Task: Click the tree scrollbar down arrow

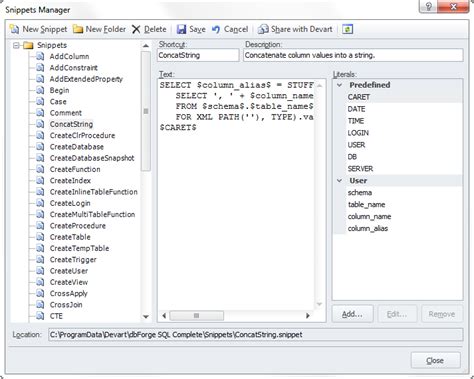Action: (x=146, y=317)
